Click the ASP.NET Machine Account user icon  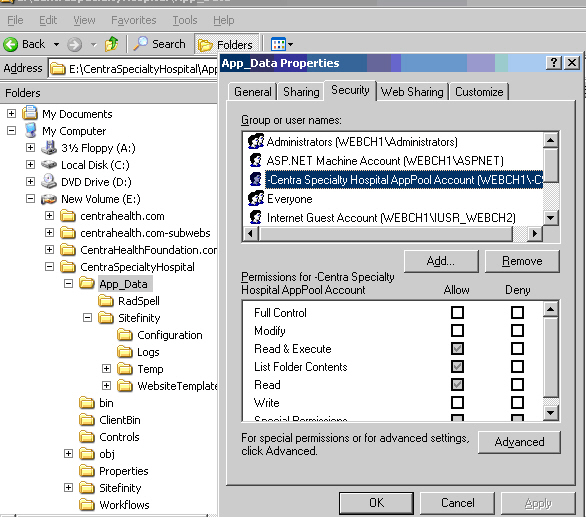pyautogui.click(x=256, y=160)
